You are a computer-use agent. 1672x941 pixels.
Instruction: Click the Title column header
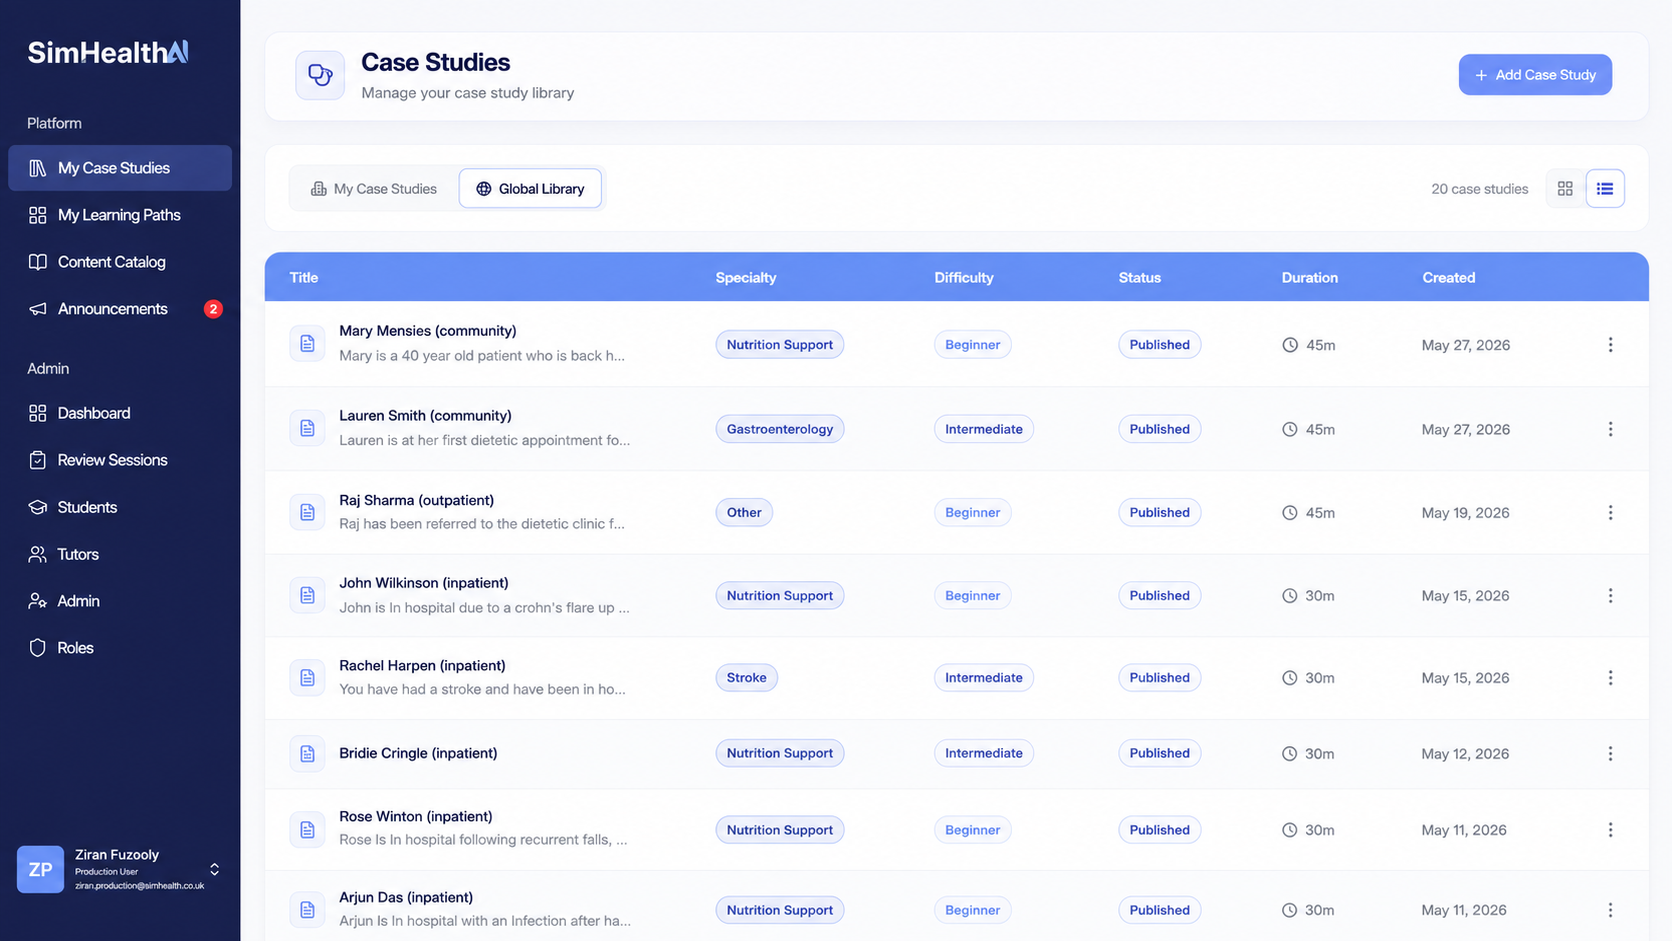click(304, 278)
